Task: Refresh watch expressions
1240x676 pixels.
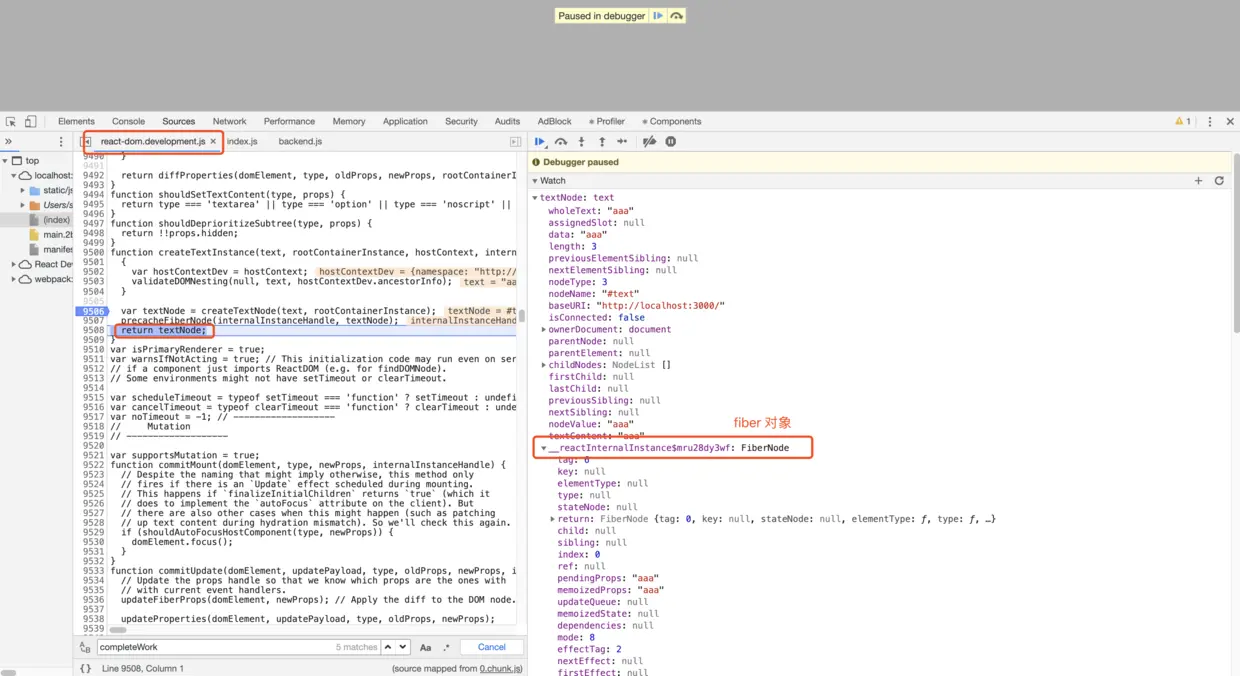Action: click(x=1219, y=181)
